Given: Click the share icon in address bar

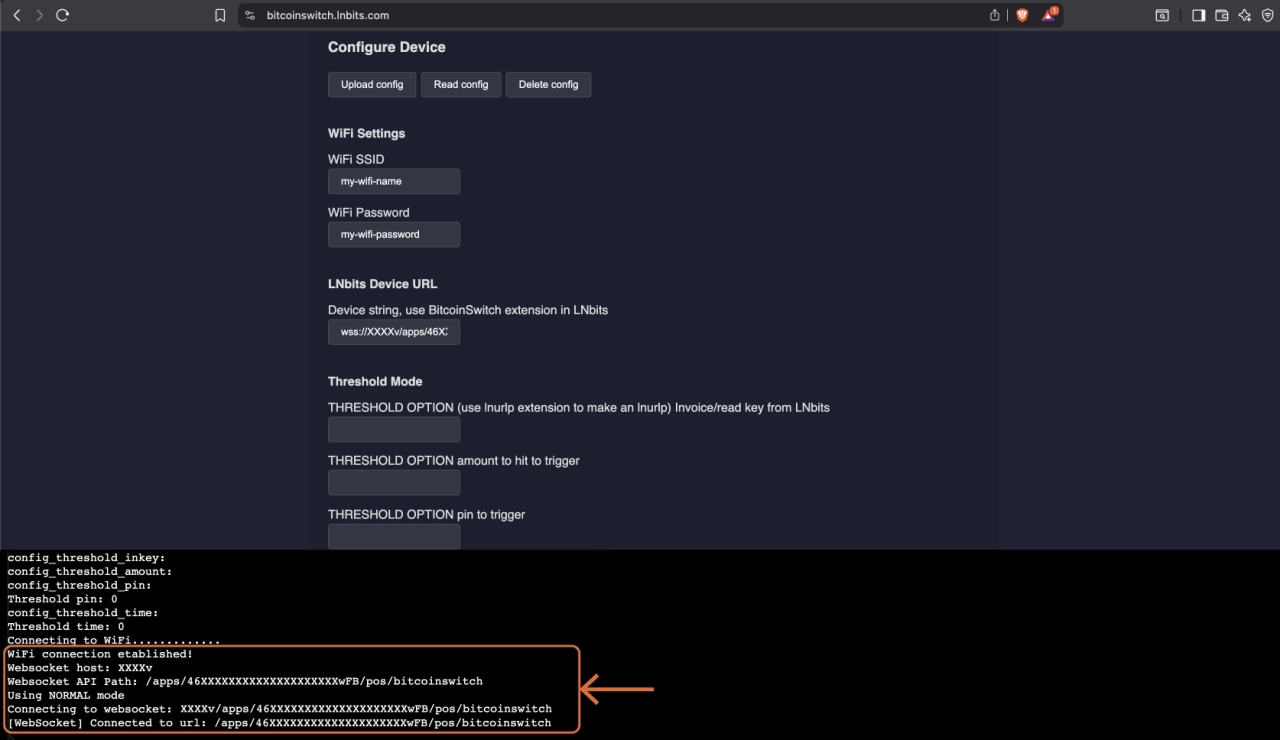Looking at the screenshot, I should (x=995, y=15).
